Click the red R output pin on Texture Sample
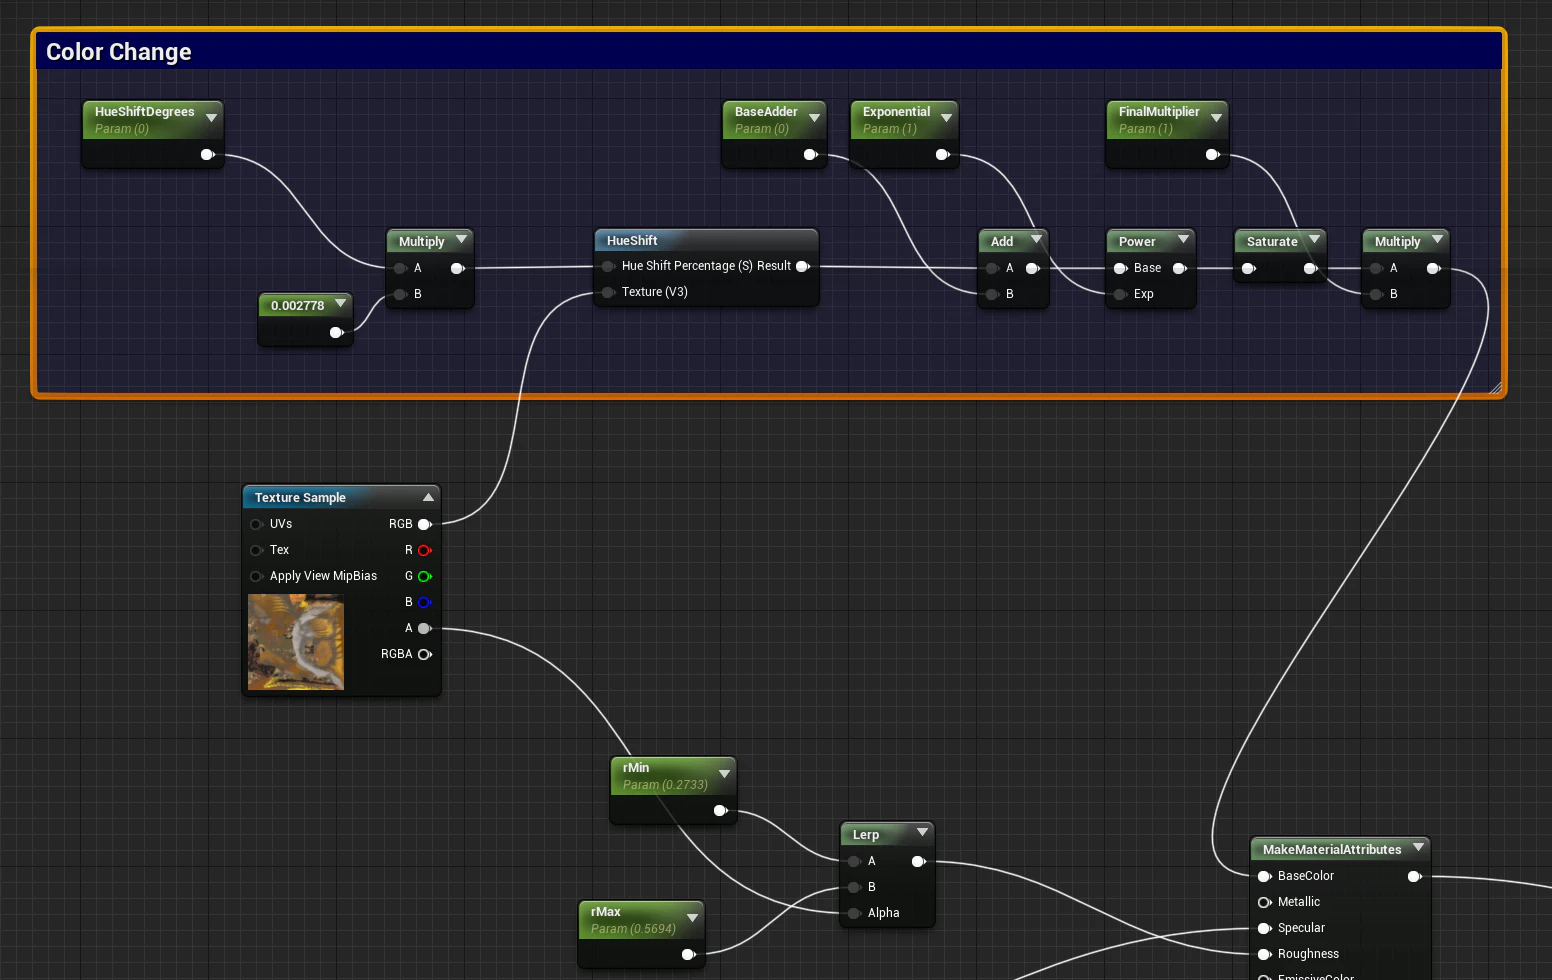The height and width of the screenshot is (980, 1552). point(424,550)
